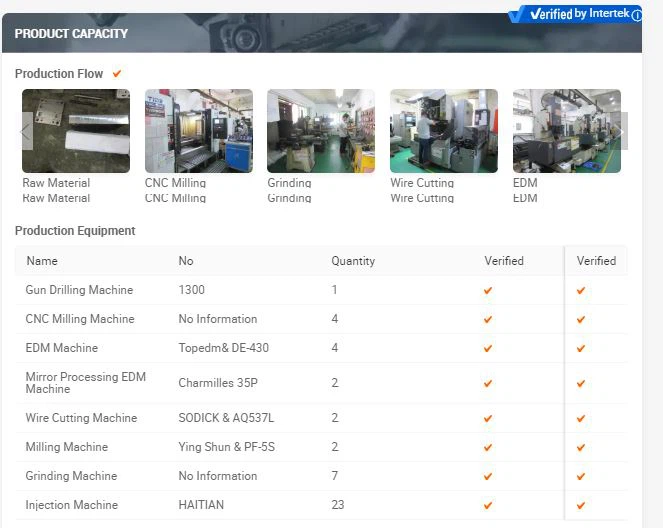Screen dimensions: 663x528
Task: Click rightmost verified checkmark for Gun Drilling Machine
Action: point(581,291)
